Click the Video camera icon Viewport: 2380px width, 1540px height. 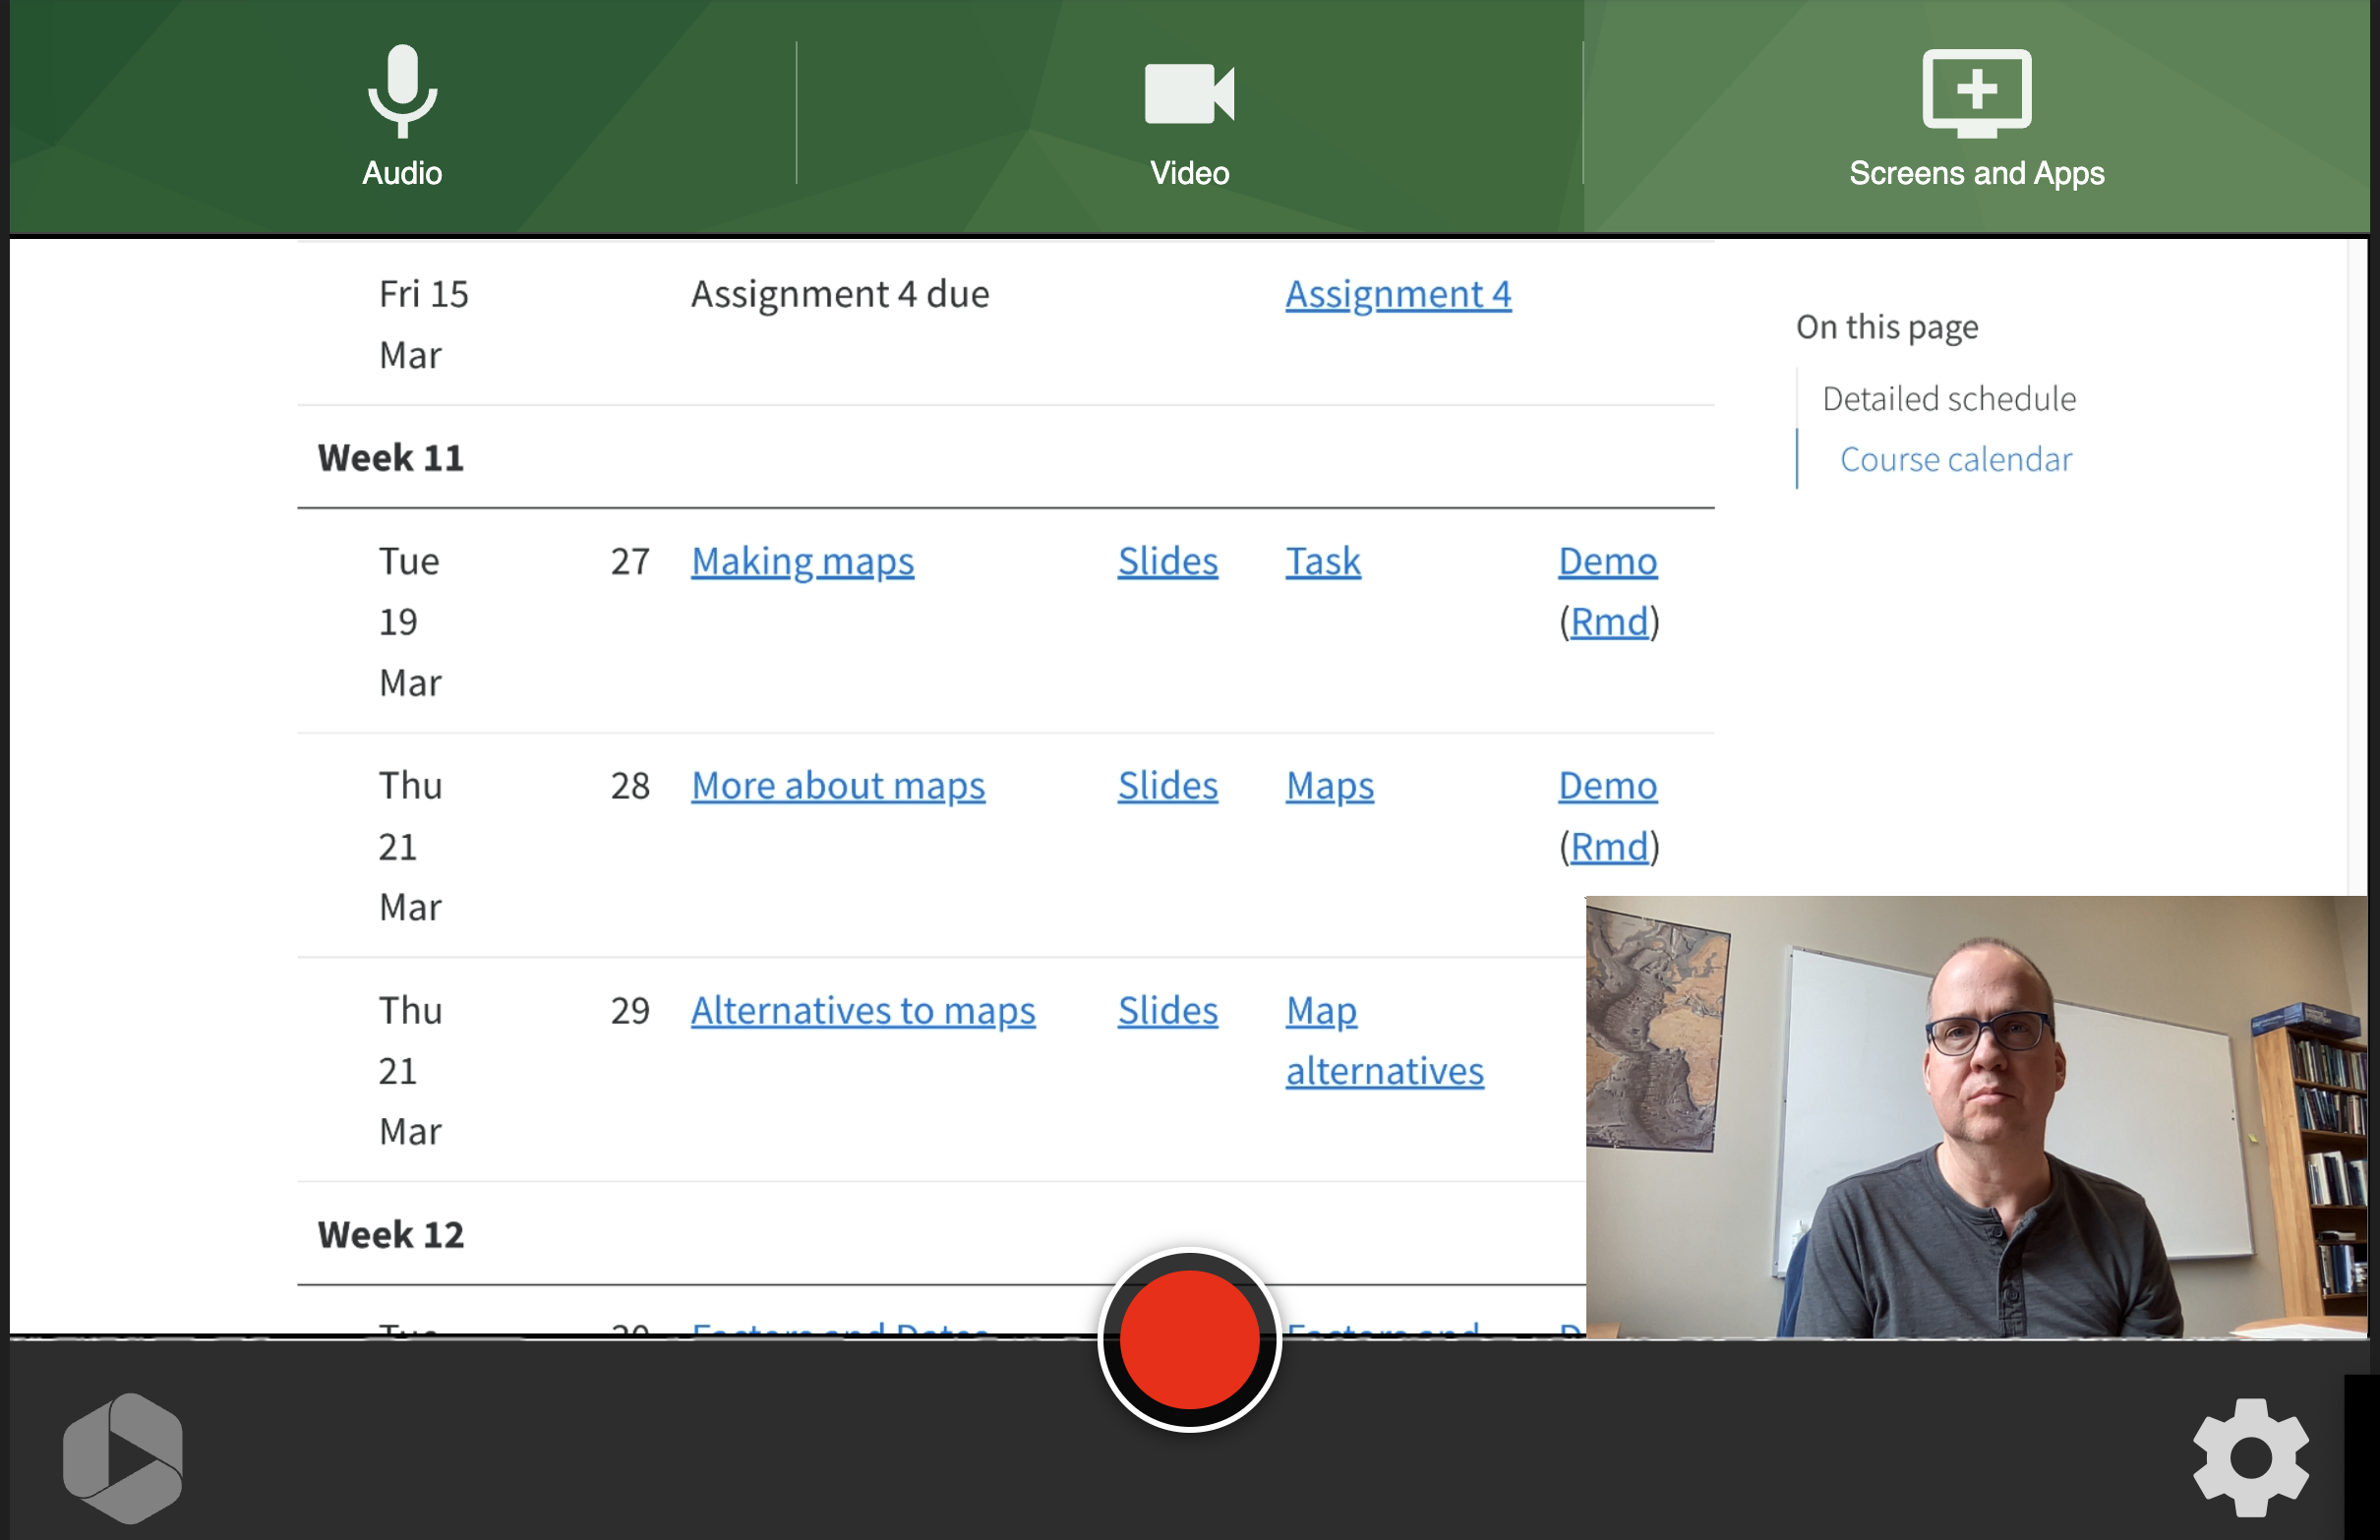click(x=1189, y=93)
